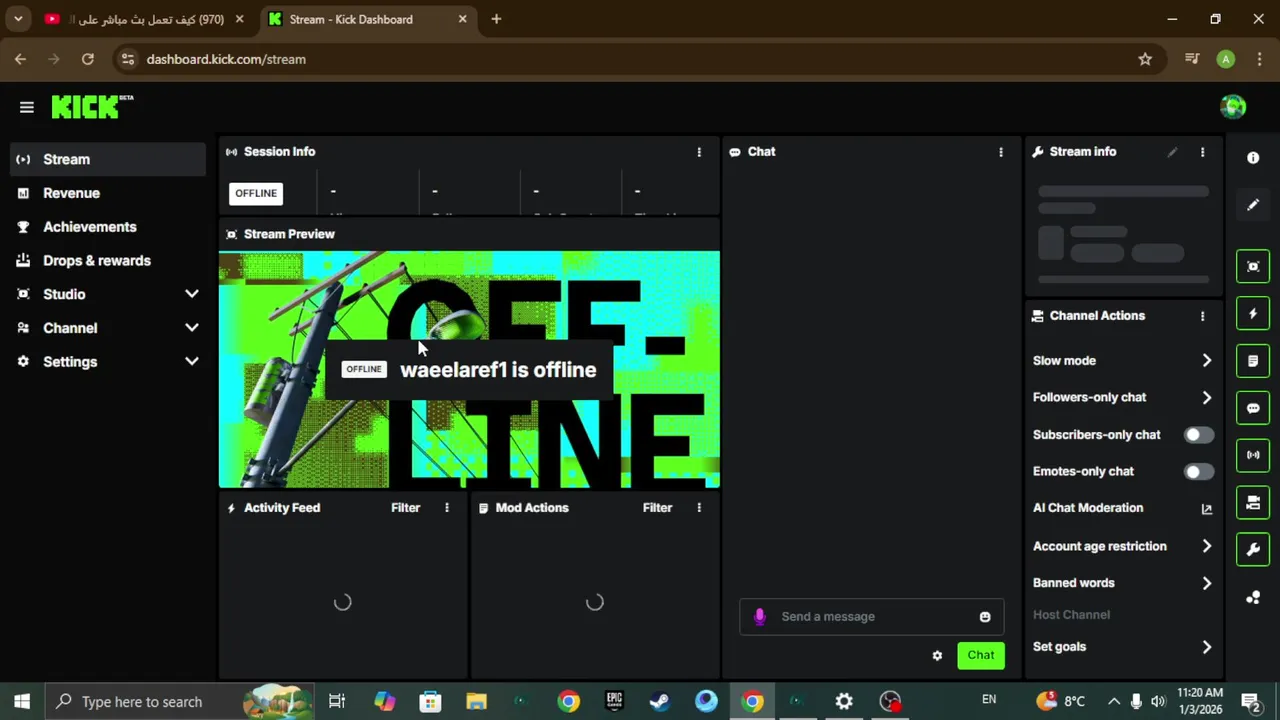Open Activity Feed three-dot options
The width and height of the screenshot is (1280, 720).
(447, 508)
